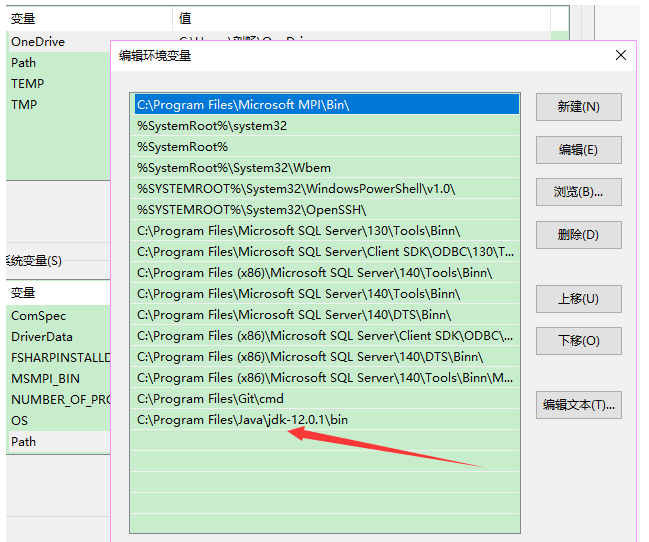
Task: Select the Java\jdk-12.0.1\bin path entry
Action: click(327, 420)
